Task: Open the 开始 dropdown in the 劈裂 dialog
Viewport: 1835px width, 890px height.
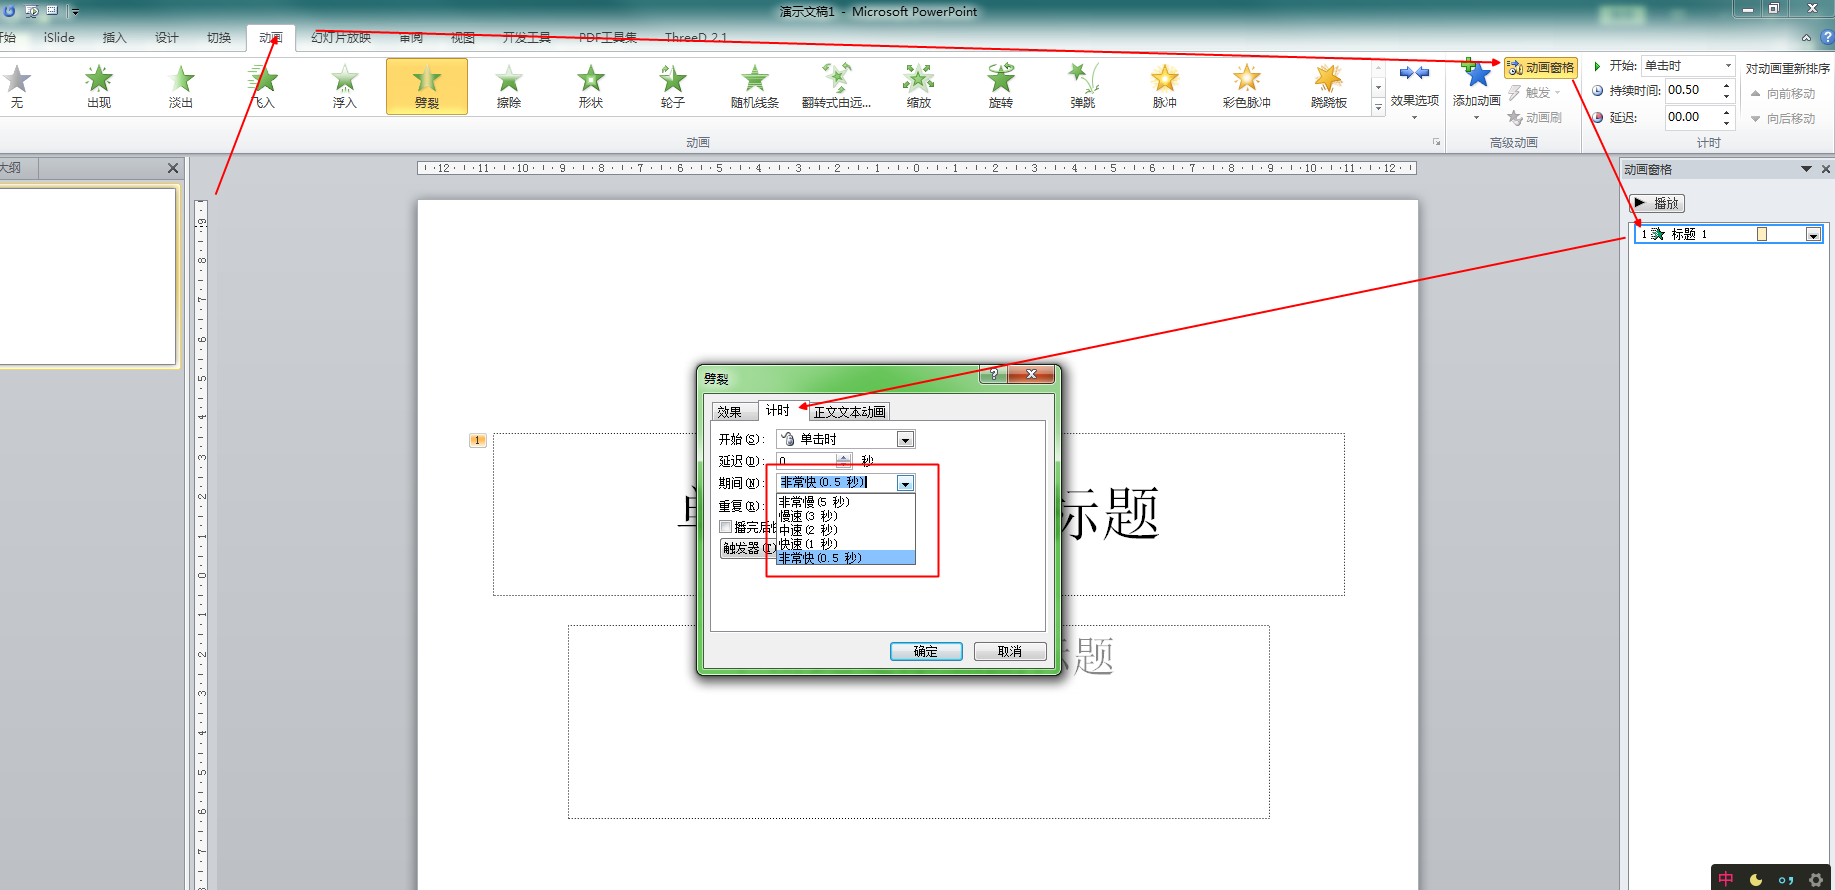Action: 905,439
